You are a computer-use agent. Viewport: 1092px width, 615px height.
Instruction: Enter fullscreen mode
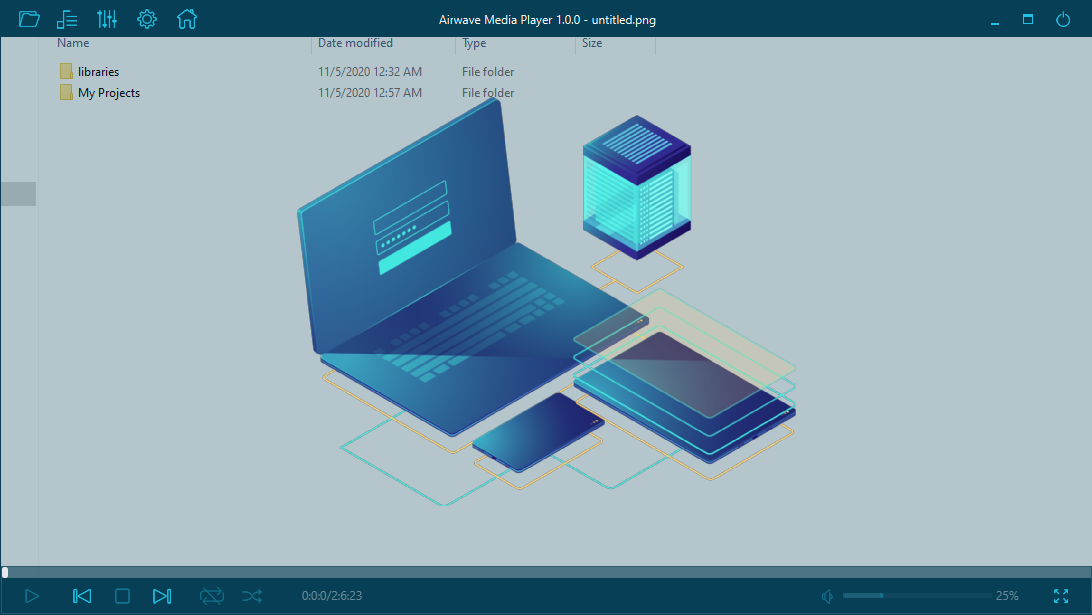click(1061, 596)
